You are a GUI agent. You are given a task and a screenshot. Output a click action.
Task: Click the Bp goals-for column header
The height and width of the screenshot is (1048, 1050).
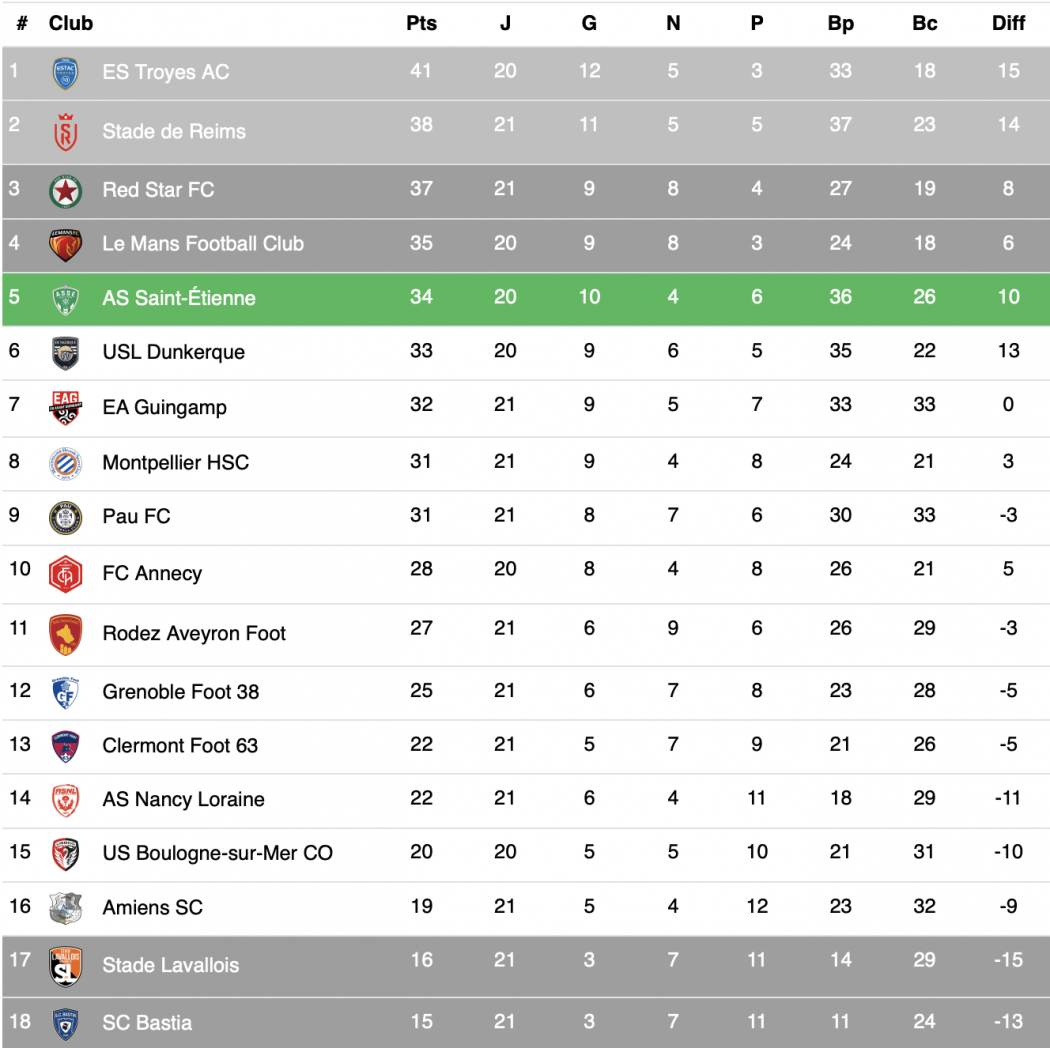point(840,23)
